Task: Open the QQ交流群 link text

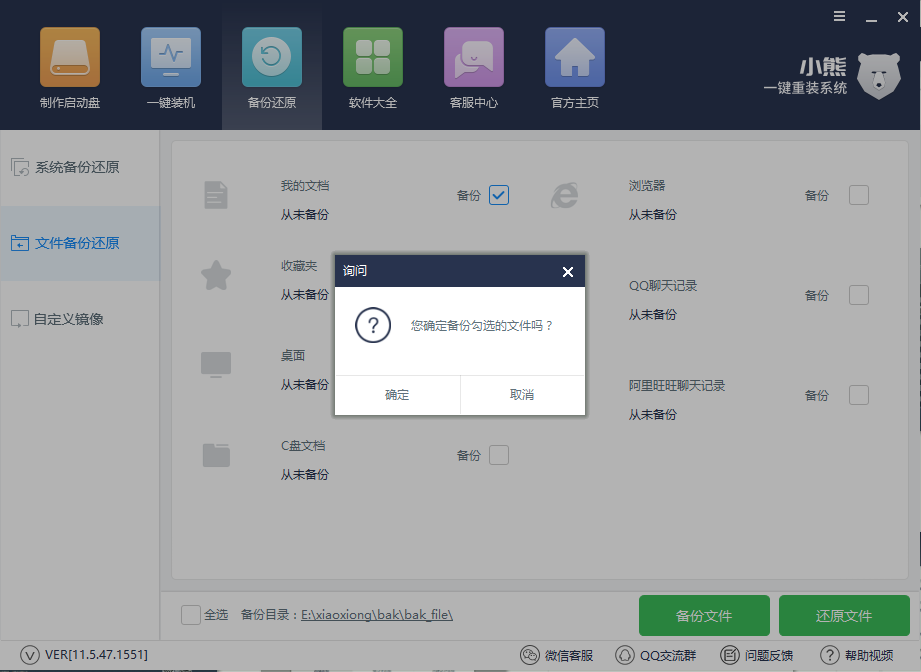Action: tap(668, 655)
